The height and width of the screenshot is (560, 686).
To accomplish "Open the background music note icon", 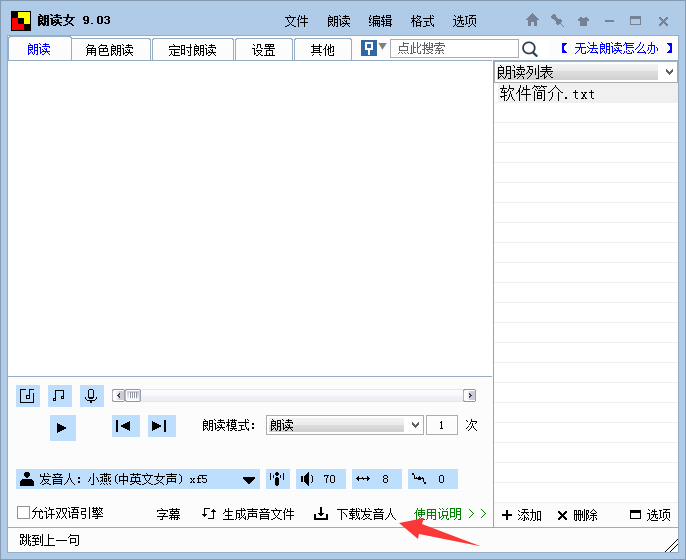I will [60, 396].
